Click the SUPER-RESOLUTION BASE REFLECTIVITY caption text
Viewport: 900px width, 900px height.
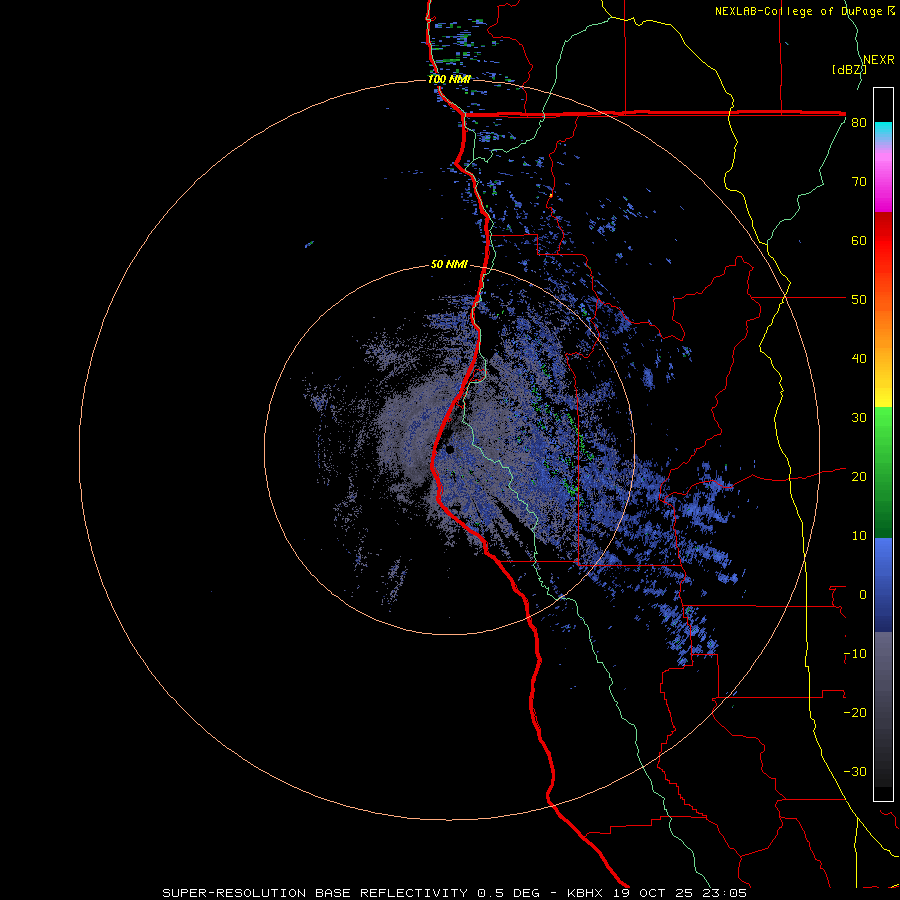(x=315, y=893)
